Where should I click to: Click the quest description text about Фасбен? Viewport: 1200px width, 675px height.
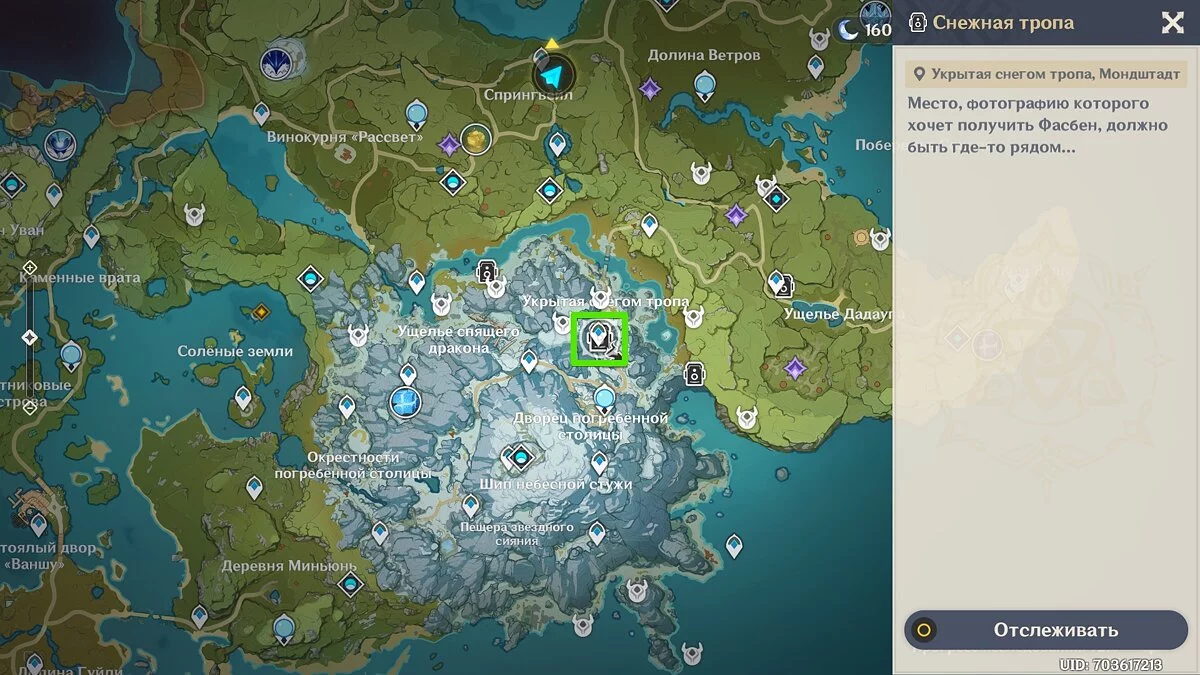(x=1039, y=125)
